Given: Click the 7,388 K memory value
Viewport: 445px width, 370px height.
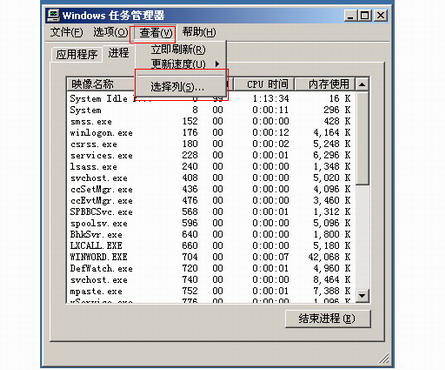Looking at the screenshot, I should (x=332, y=291).
